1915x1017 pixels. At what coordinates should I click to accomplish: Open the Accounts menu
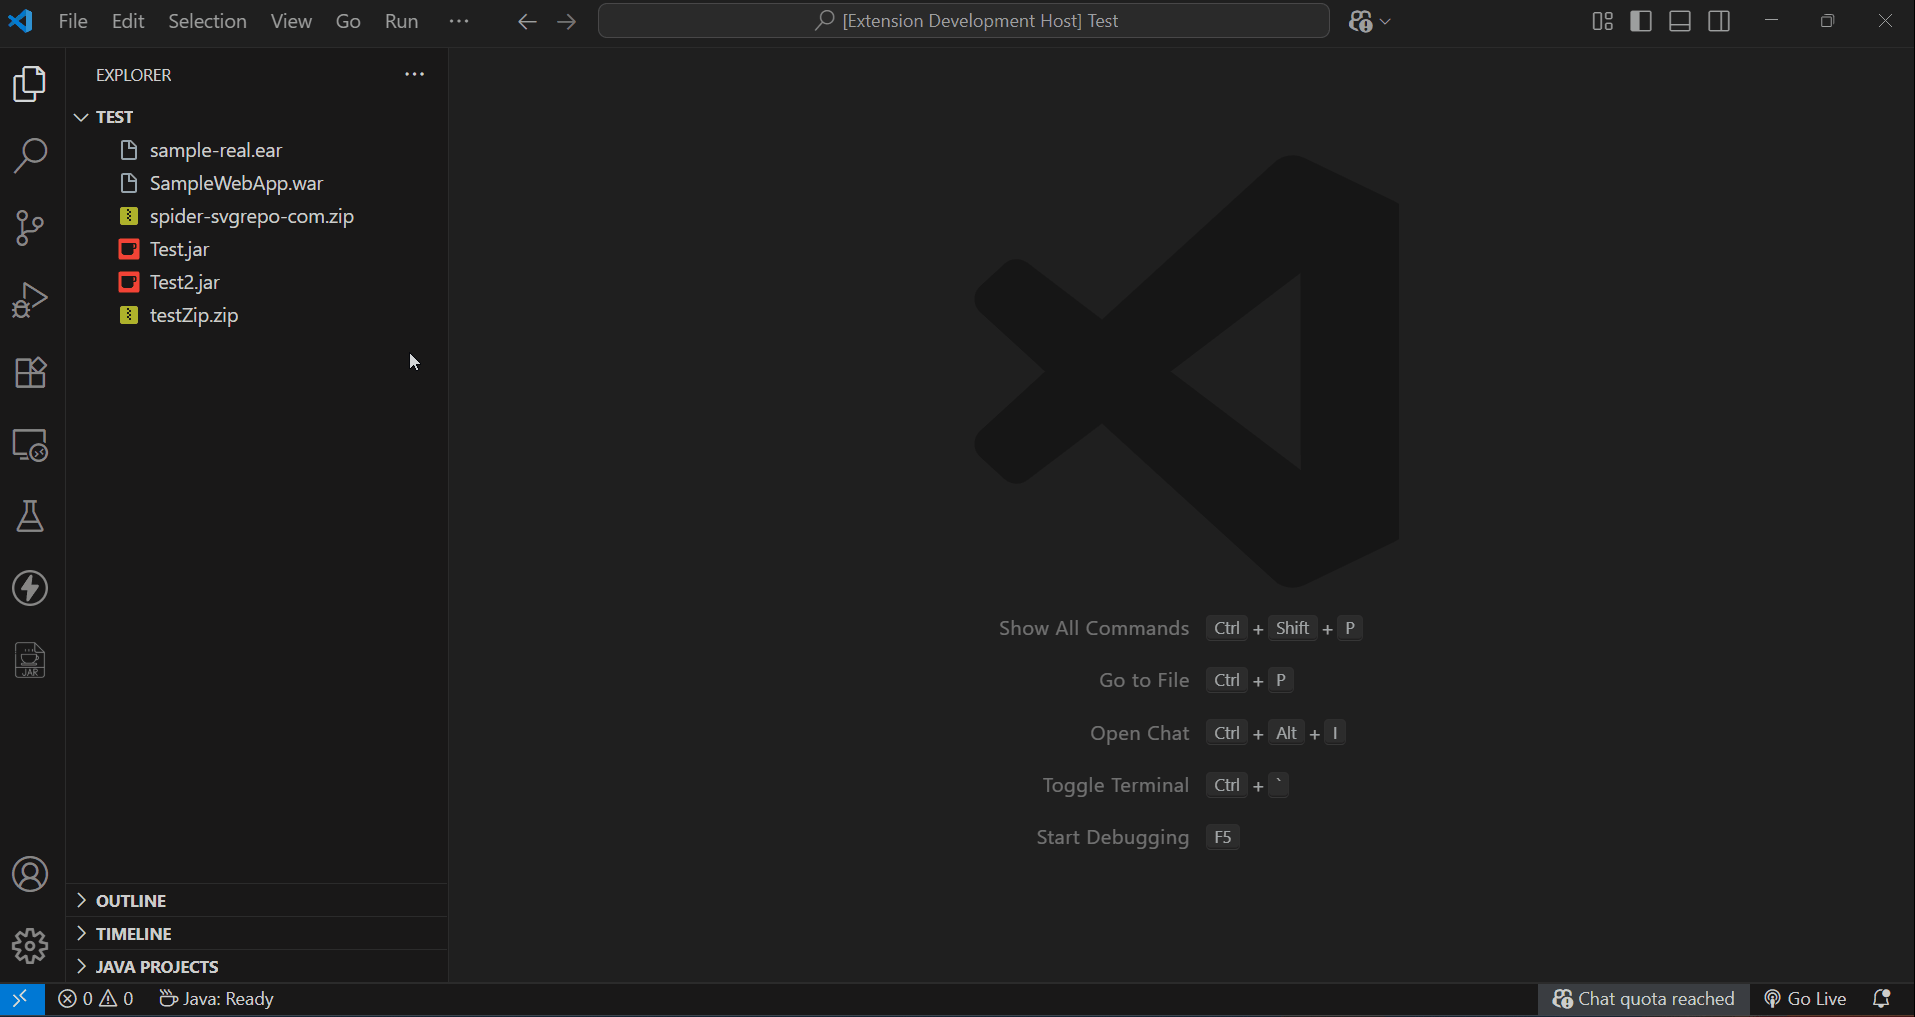pos(30,874)
